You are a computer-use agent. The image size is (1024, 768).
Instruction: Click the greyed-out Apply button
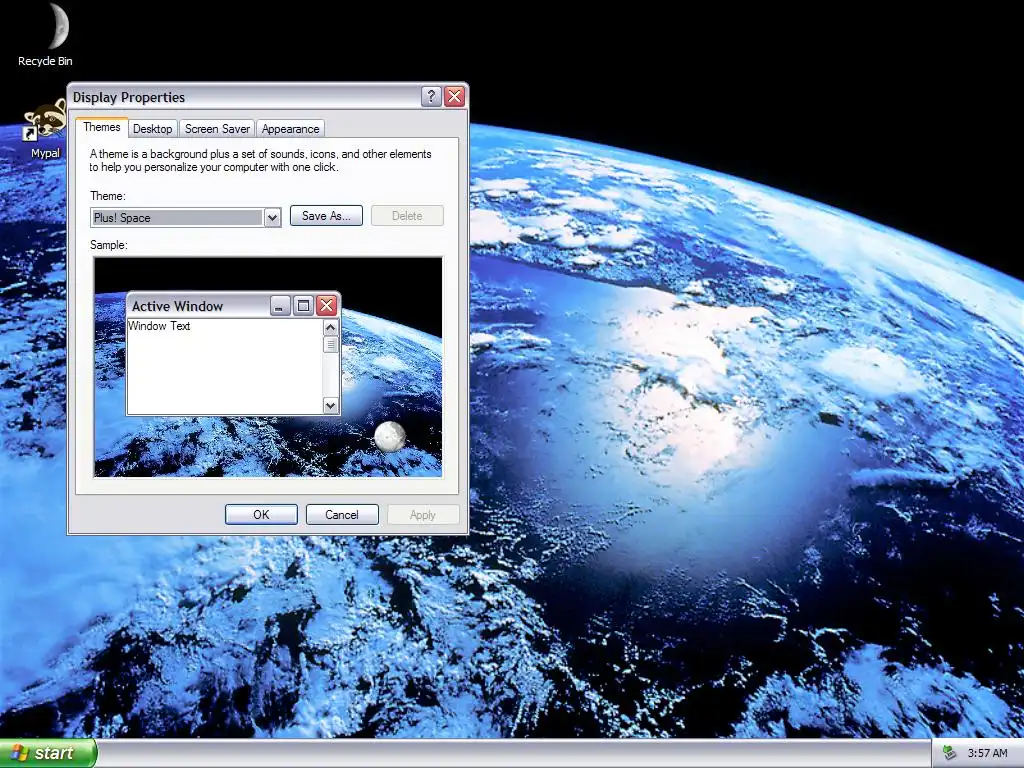click(x=423, y=515)
